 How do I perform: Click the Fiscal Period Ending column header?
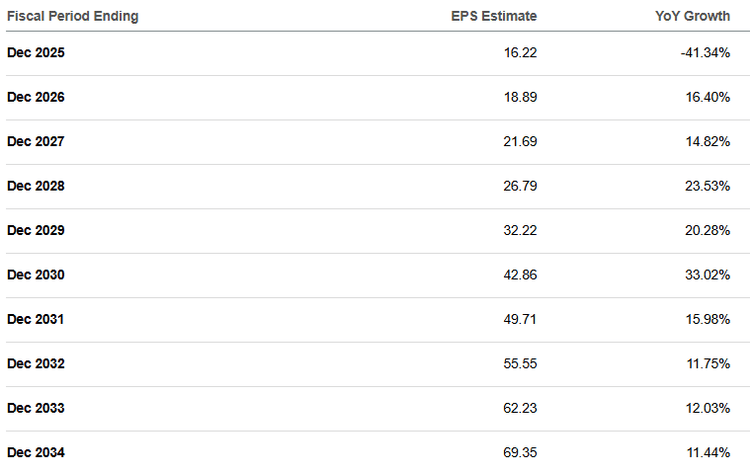73,16
